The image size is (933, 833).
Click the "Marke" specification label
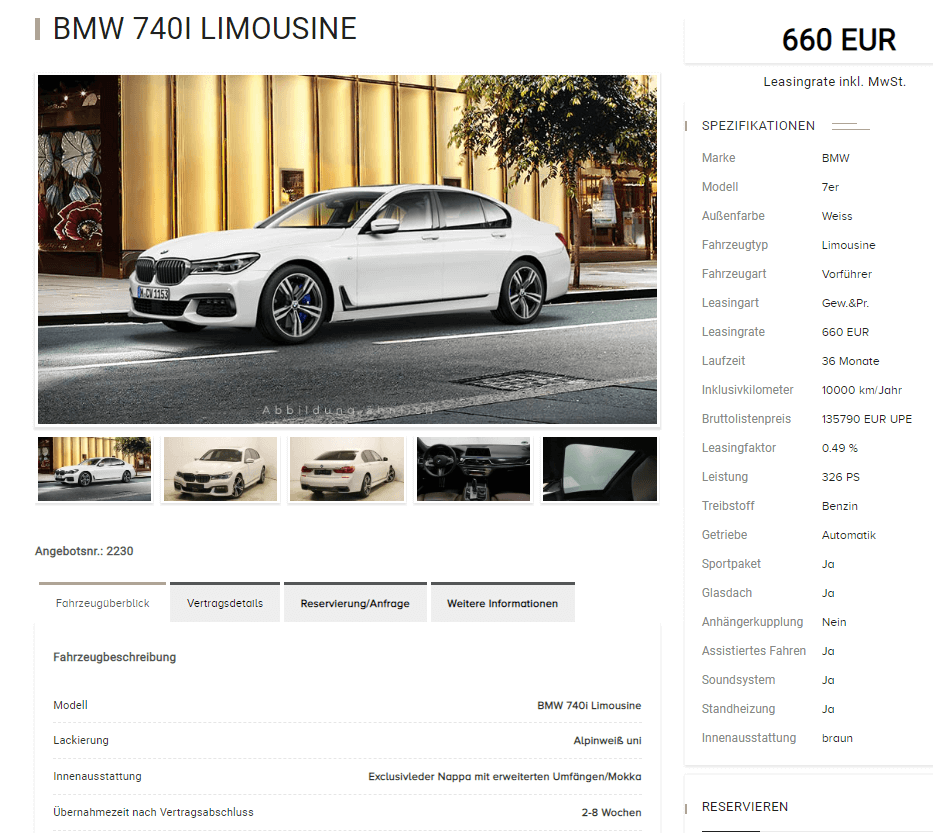click(718, 158)
